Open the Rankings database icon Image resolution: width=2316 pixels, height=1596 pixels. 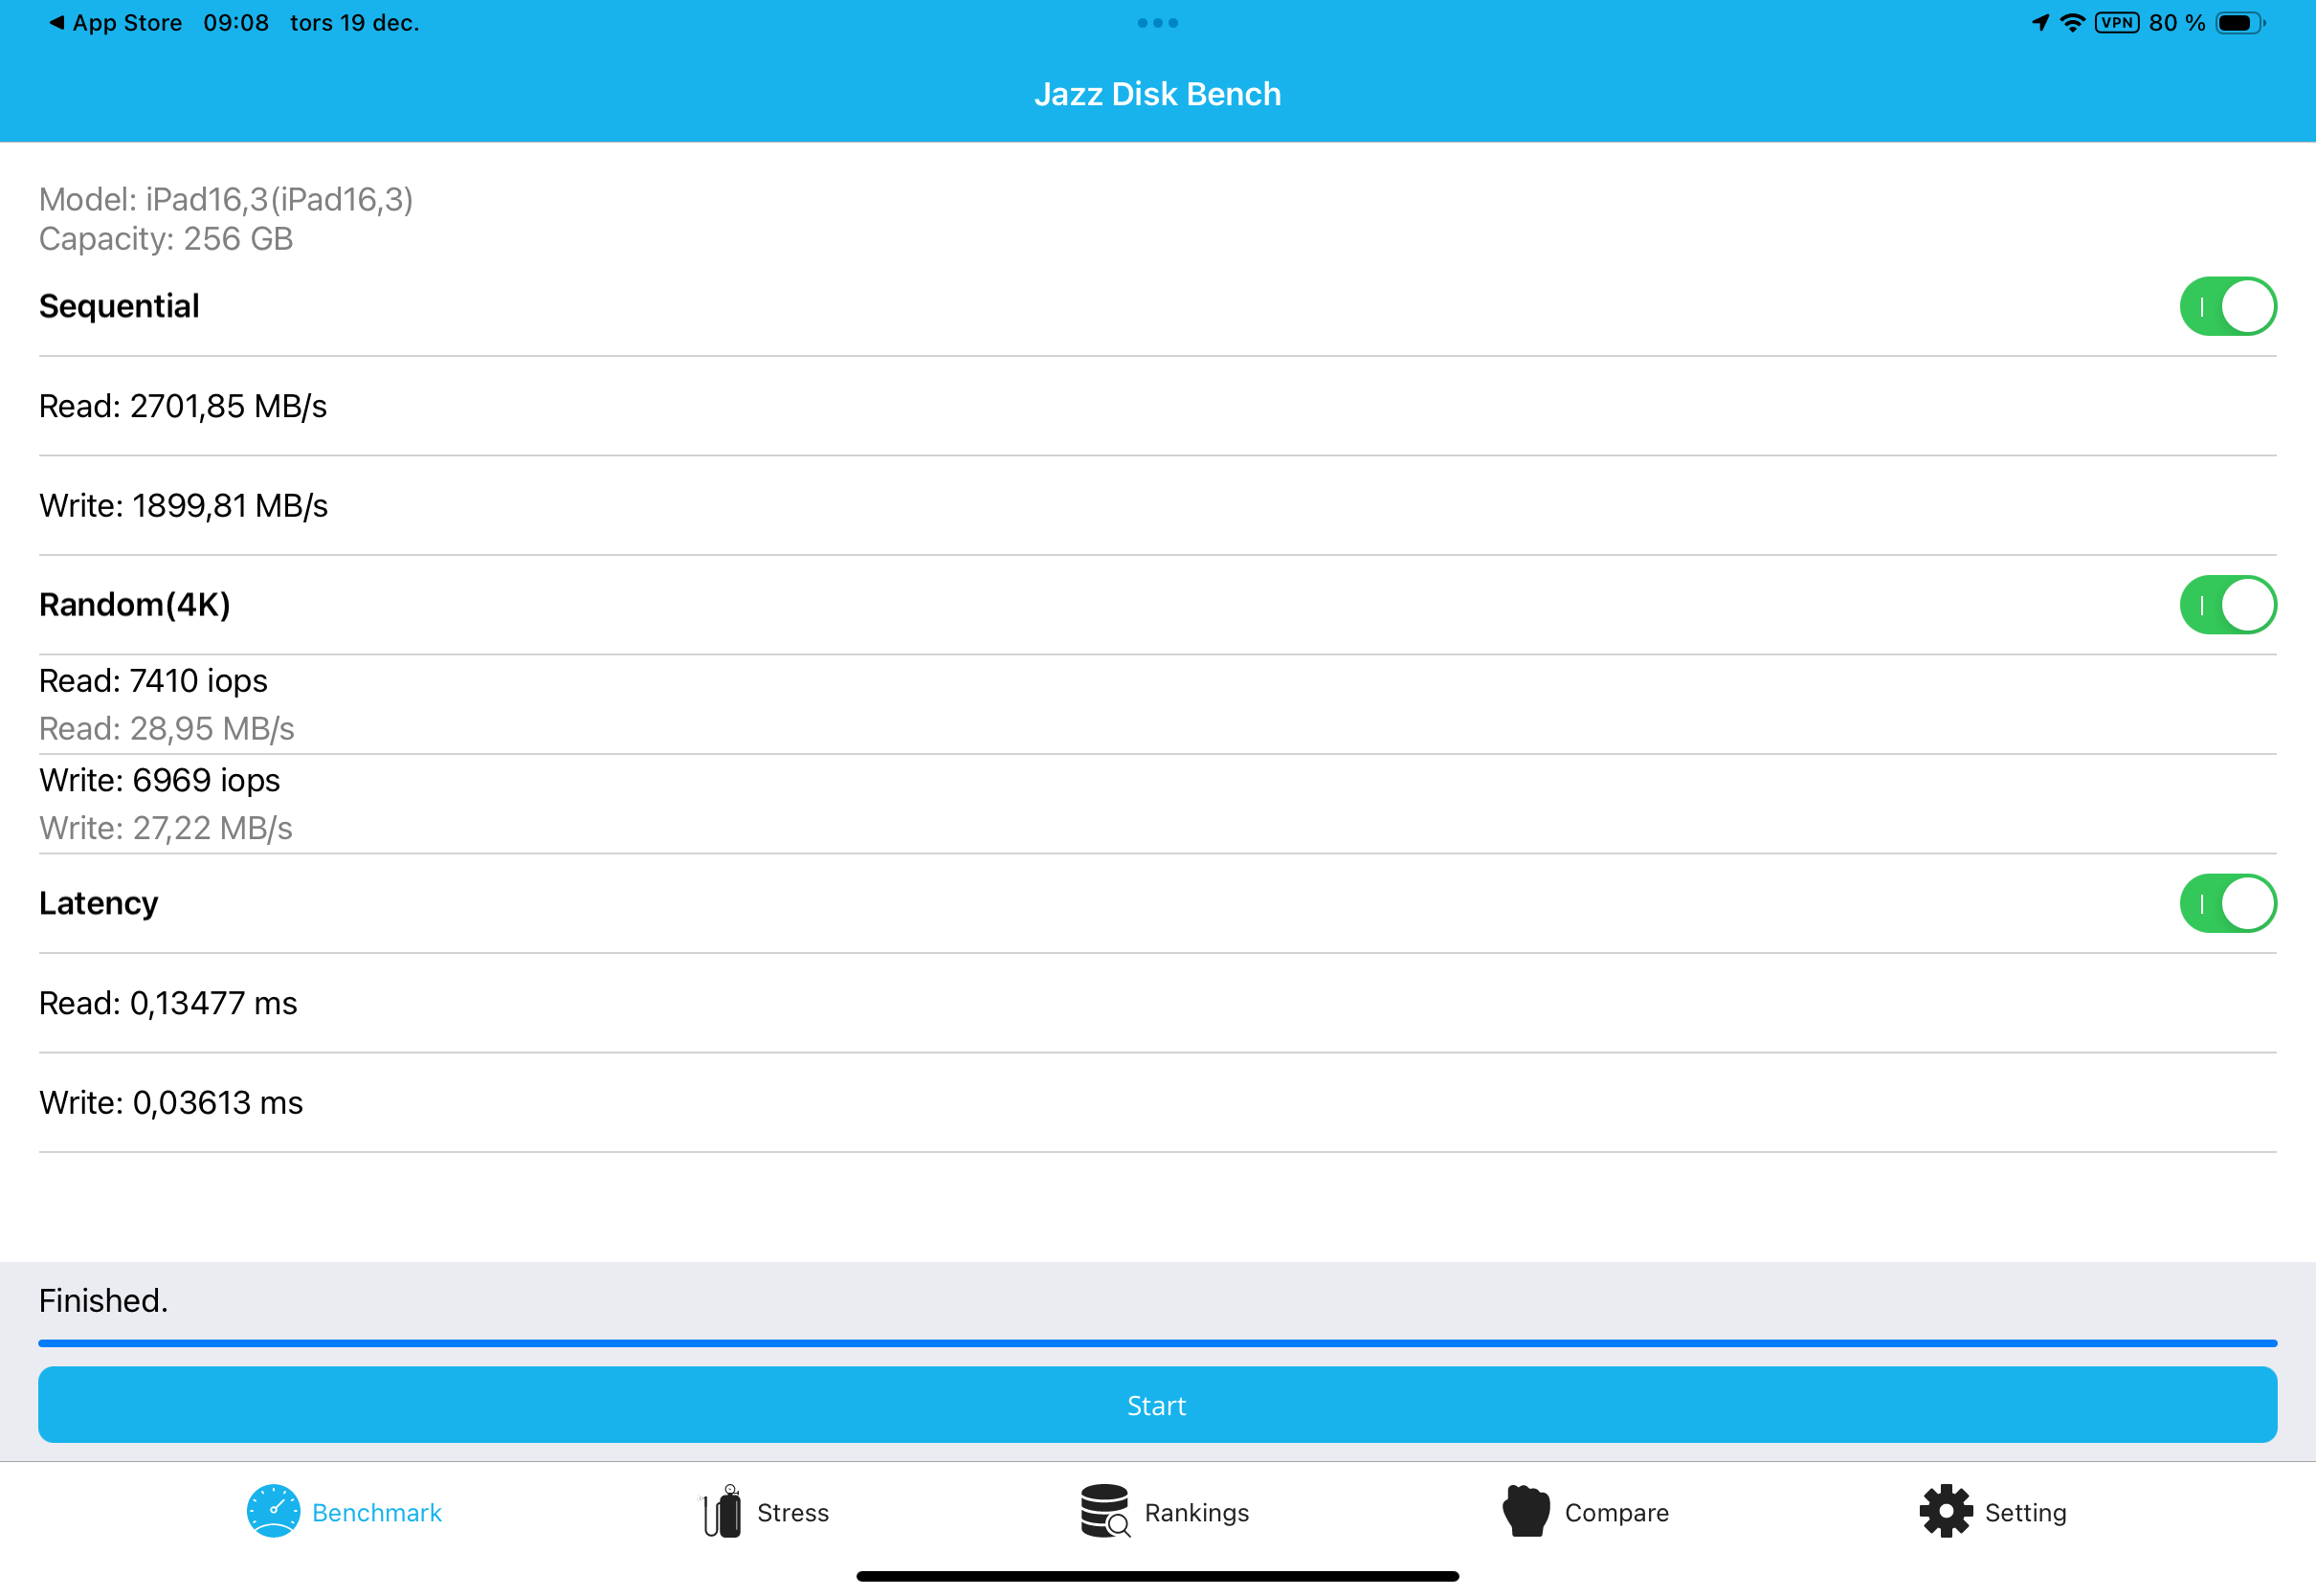1105,1511
